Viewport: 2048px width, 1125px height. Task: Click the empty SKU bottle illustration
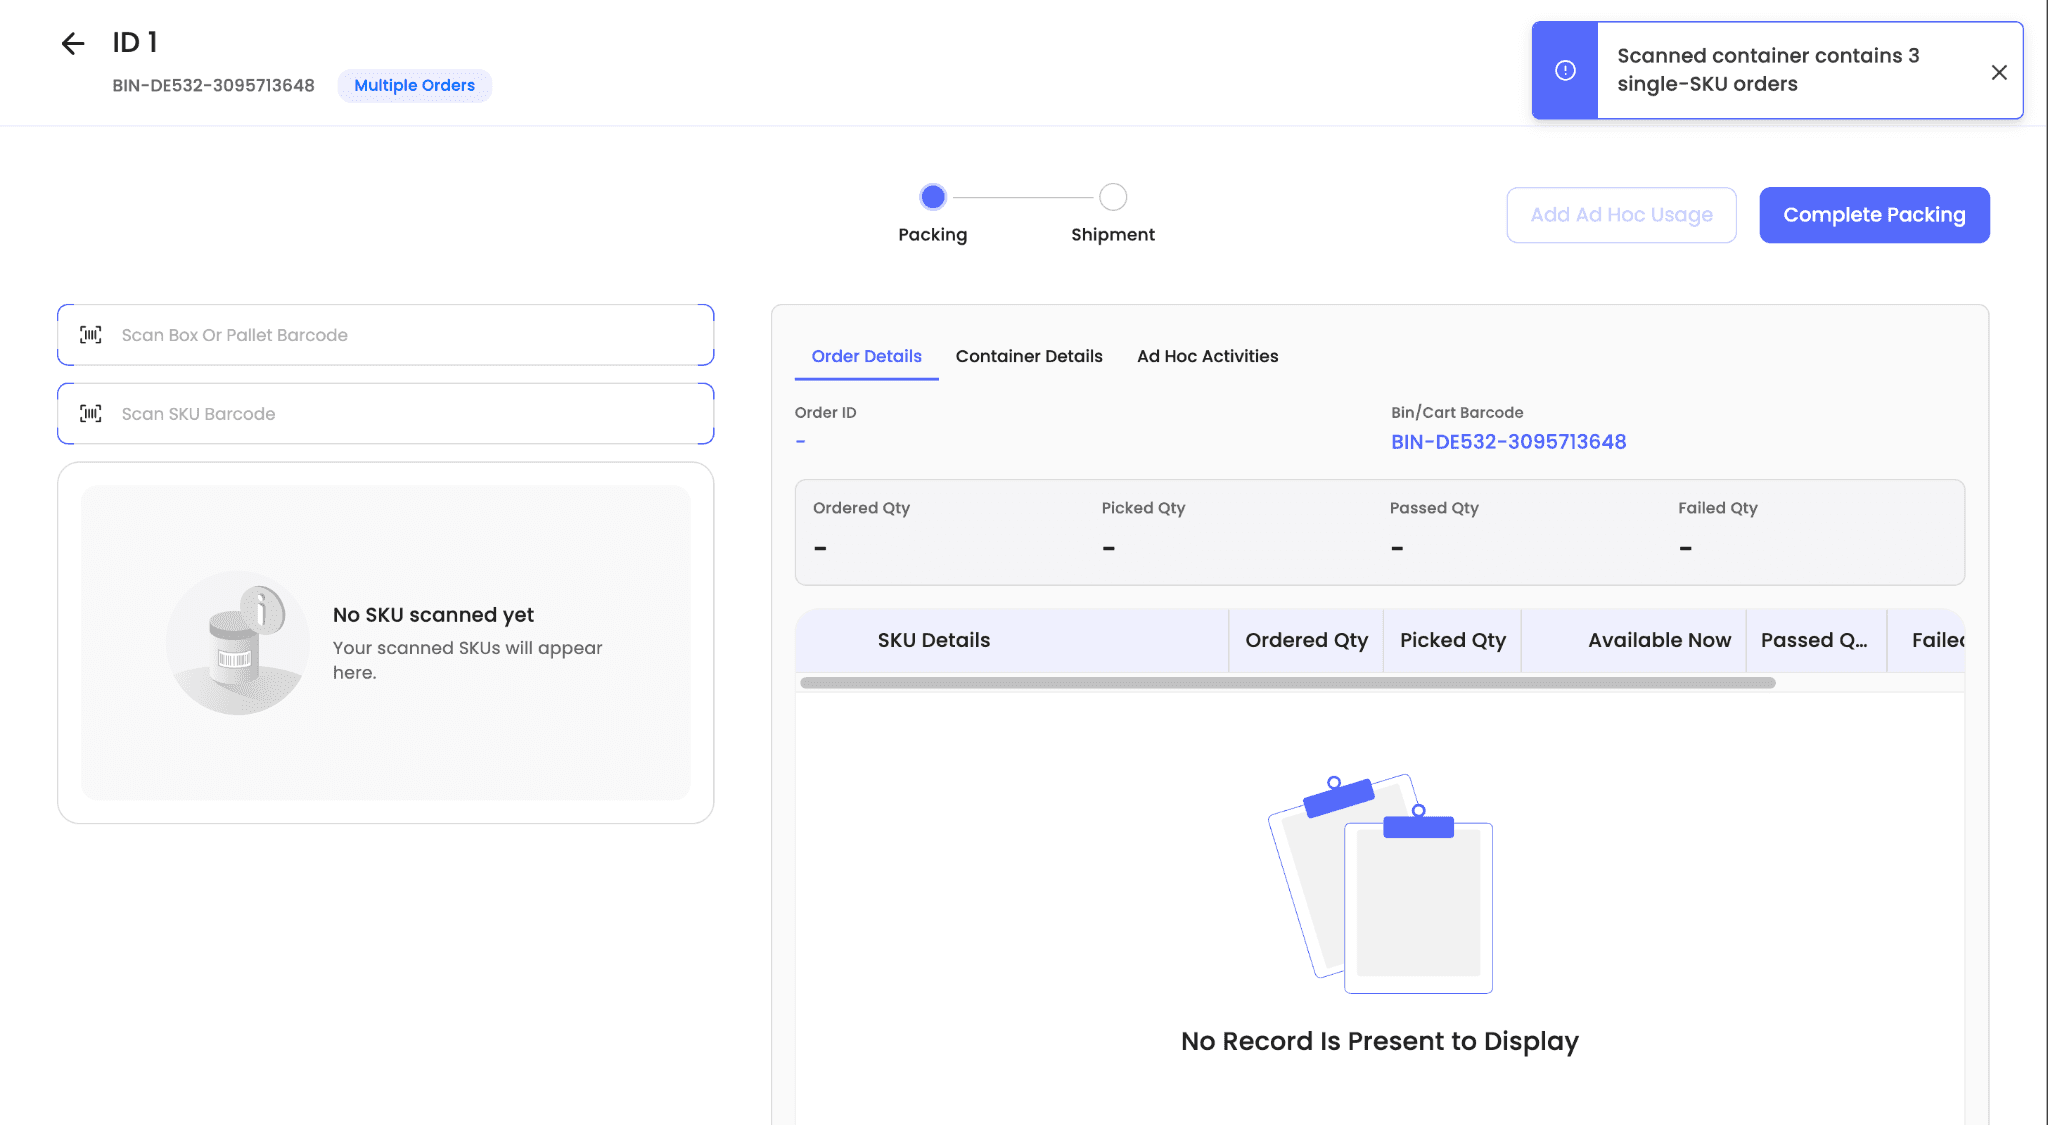coord(238,643)
